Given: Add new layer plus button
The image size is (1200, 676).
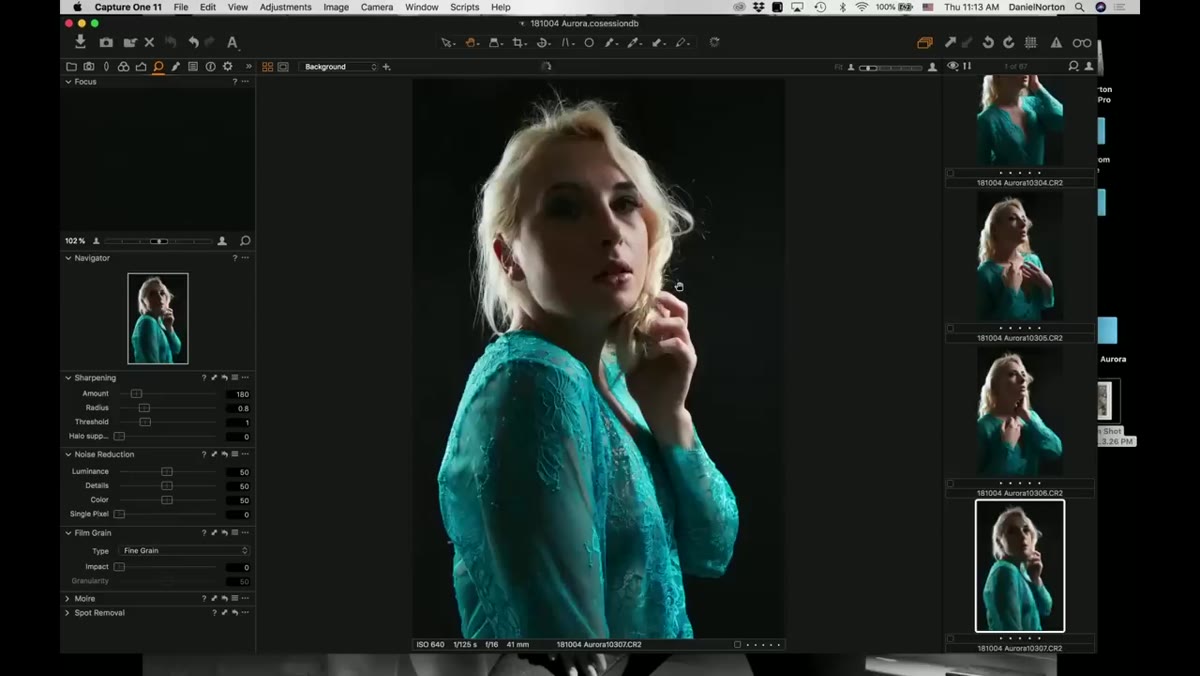Looking at the screenshot, I should click(x=387, y=66).
